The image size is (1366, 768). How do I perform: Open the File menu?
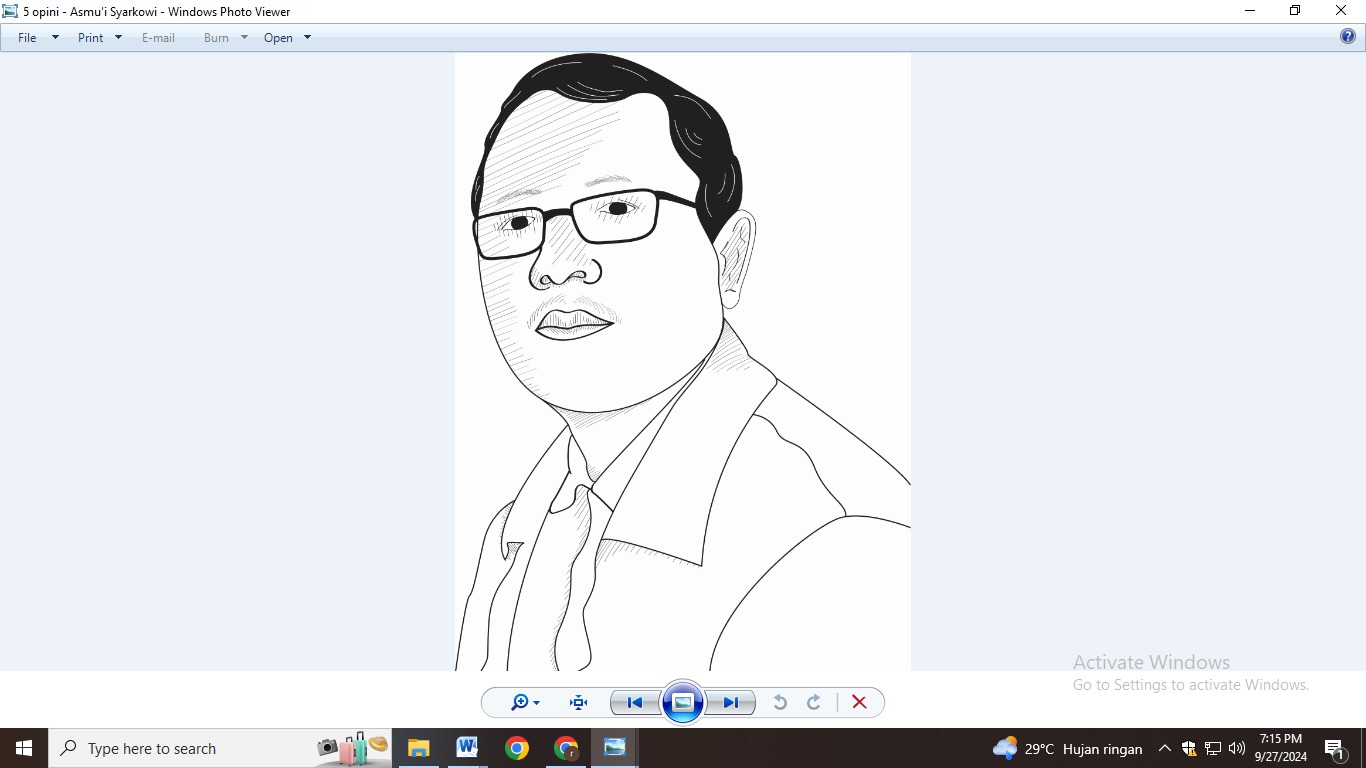(x=28, y=38)
